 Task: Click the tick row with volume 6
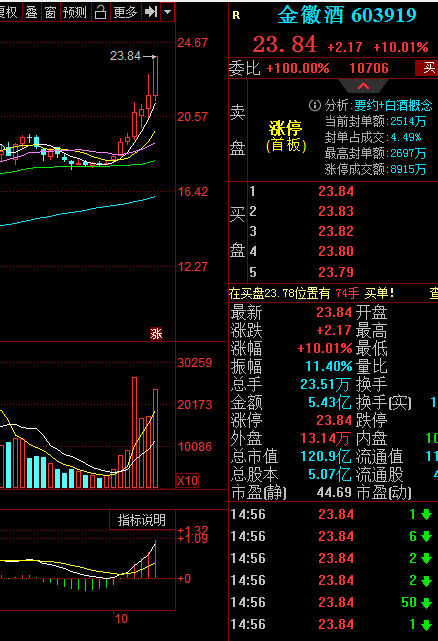pyautogui.click(x=333, y=536)
